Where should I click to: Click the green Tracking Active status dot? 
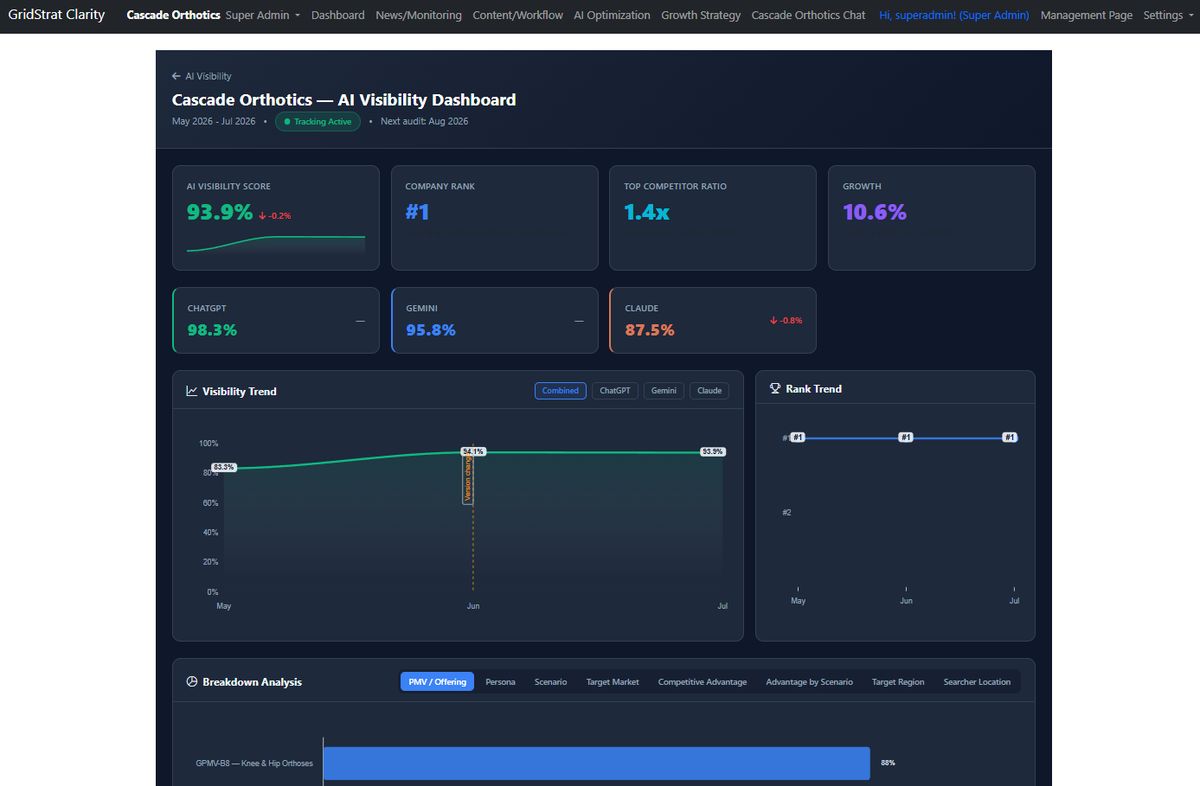(287, 122)
